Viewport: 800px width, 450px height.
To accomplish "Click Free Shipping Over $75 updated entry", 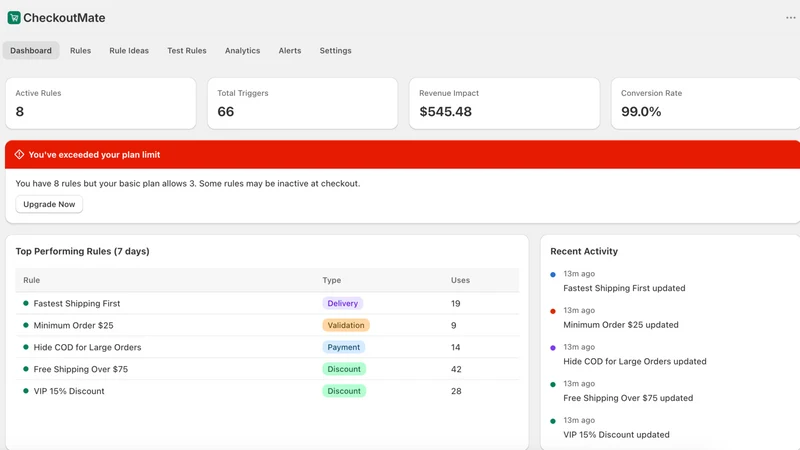I will pos(628,398).
